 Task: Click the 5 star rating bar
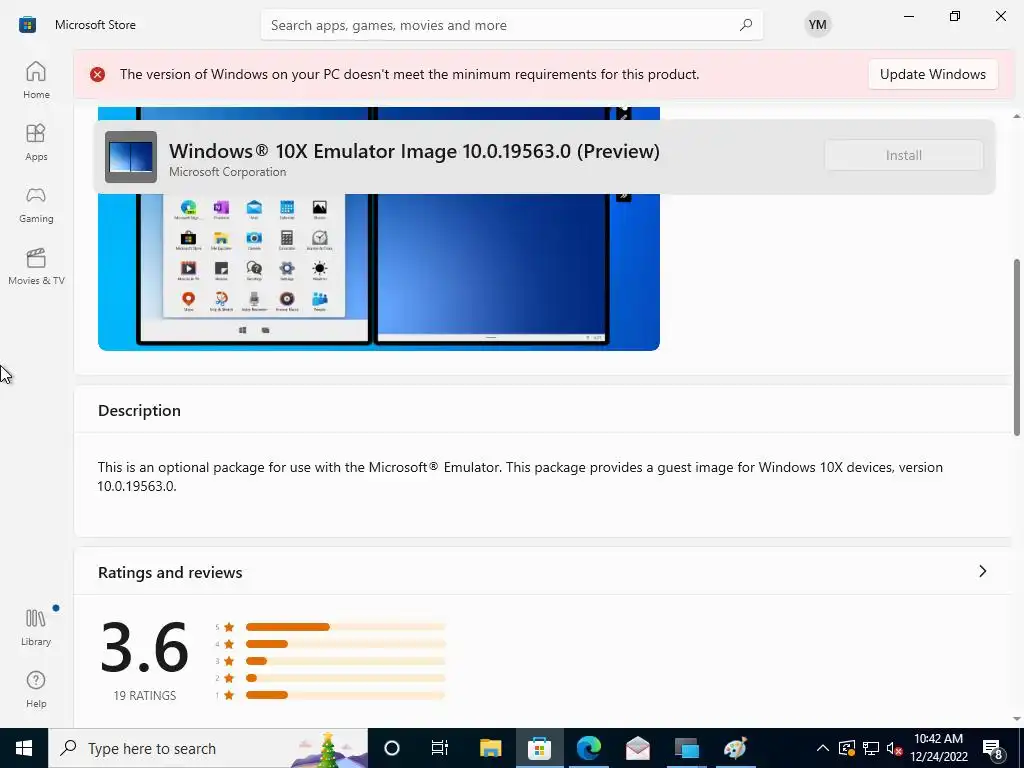[345, 627]
